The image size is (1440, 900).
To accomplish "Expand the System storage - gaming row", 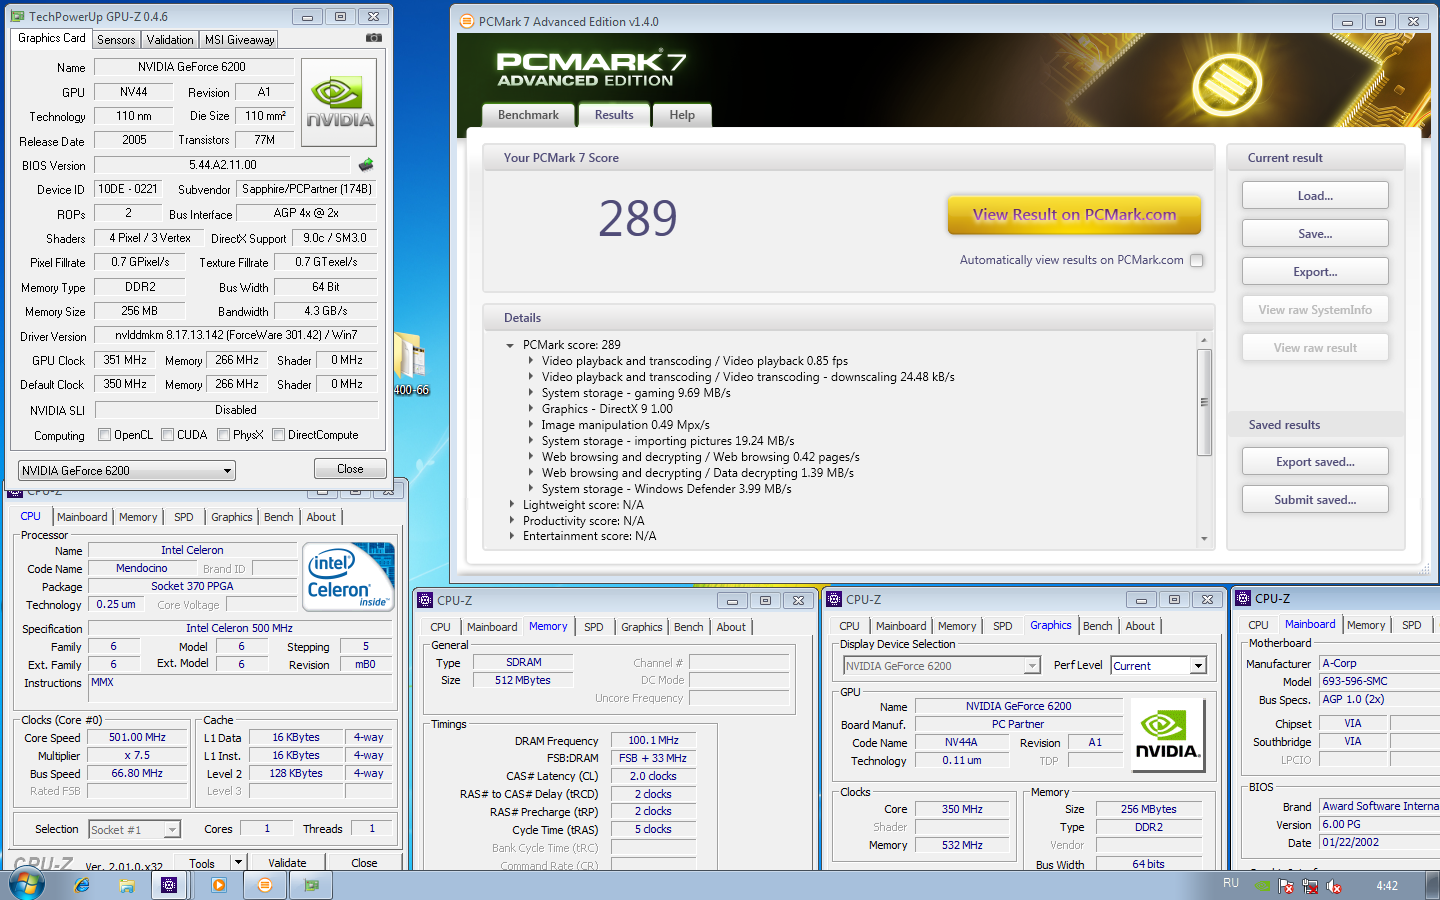I will (530, 393).
